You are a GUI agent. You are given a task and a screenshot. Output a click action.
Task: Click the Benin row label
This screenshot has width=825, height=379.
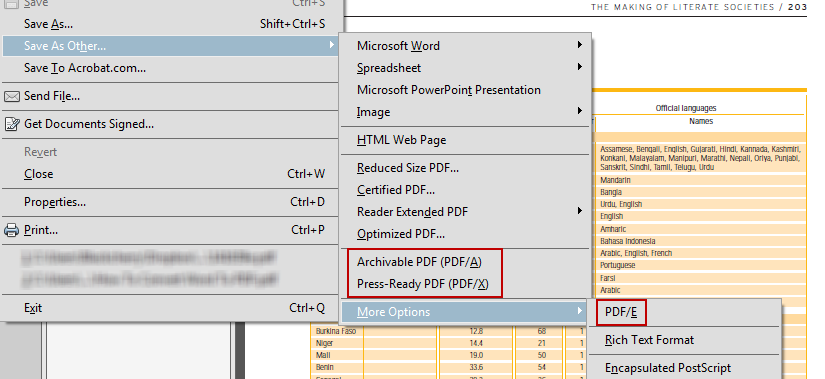tap(325, 367)
